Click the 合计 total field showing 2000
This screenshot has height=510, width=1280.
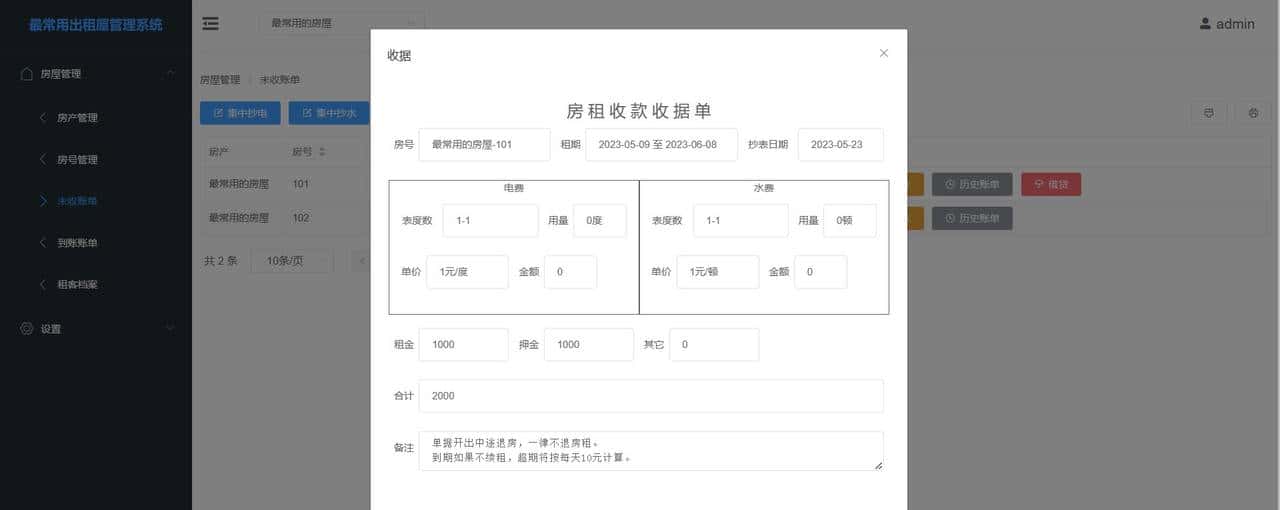651,395
